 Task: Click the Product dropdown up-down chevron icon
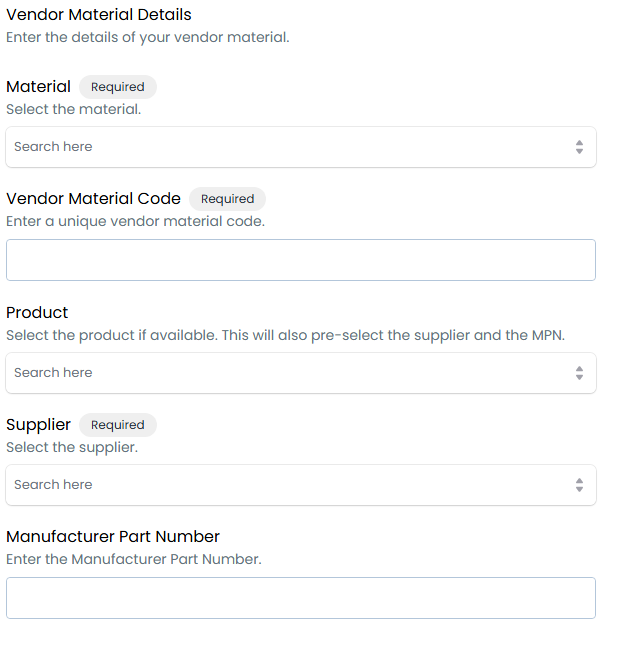pos(579,373)
